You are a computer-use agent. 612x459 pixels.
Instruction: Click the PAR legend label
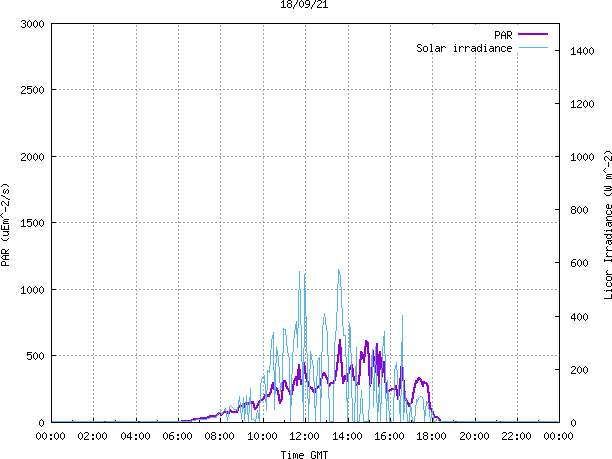[x=503, y=35]
